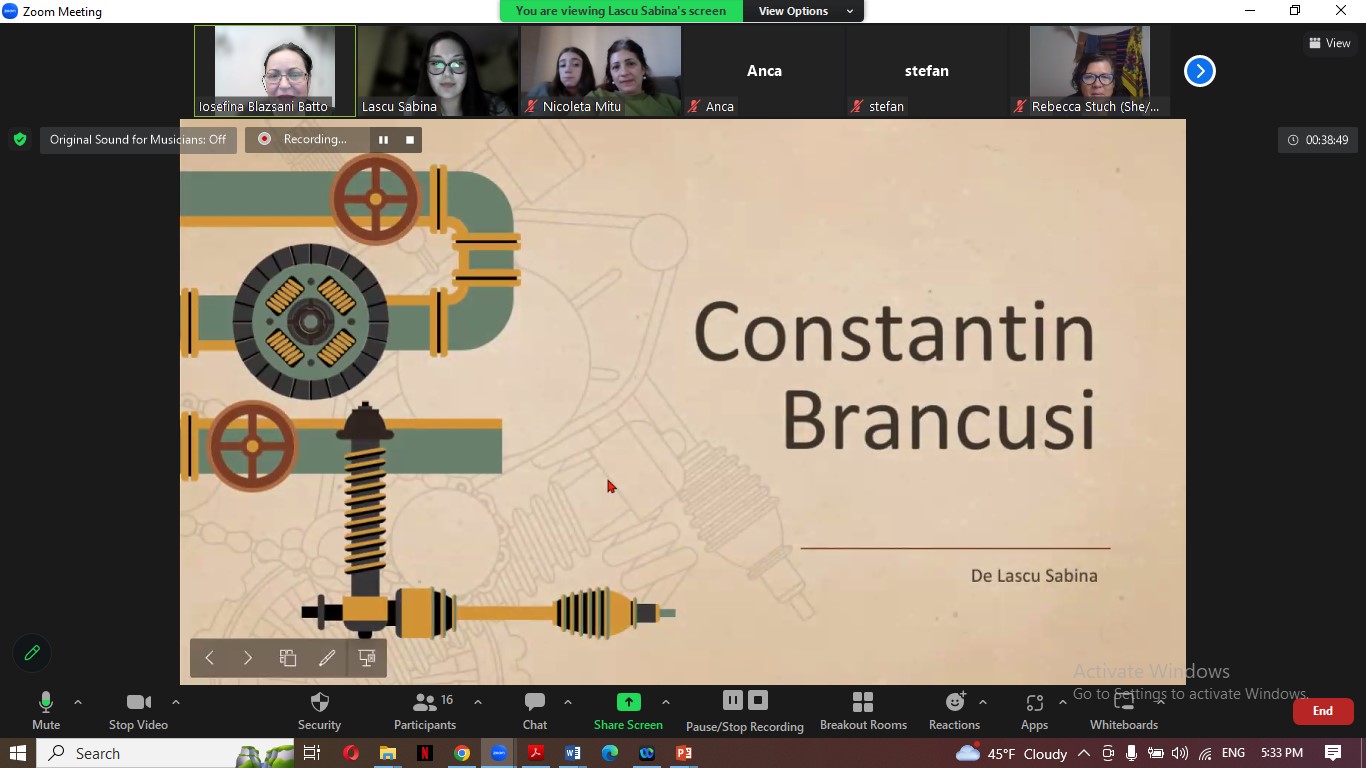1366x768 pixels.
Task: Open Windows Start menu
Action: tap(18, 753)
